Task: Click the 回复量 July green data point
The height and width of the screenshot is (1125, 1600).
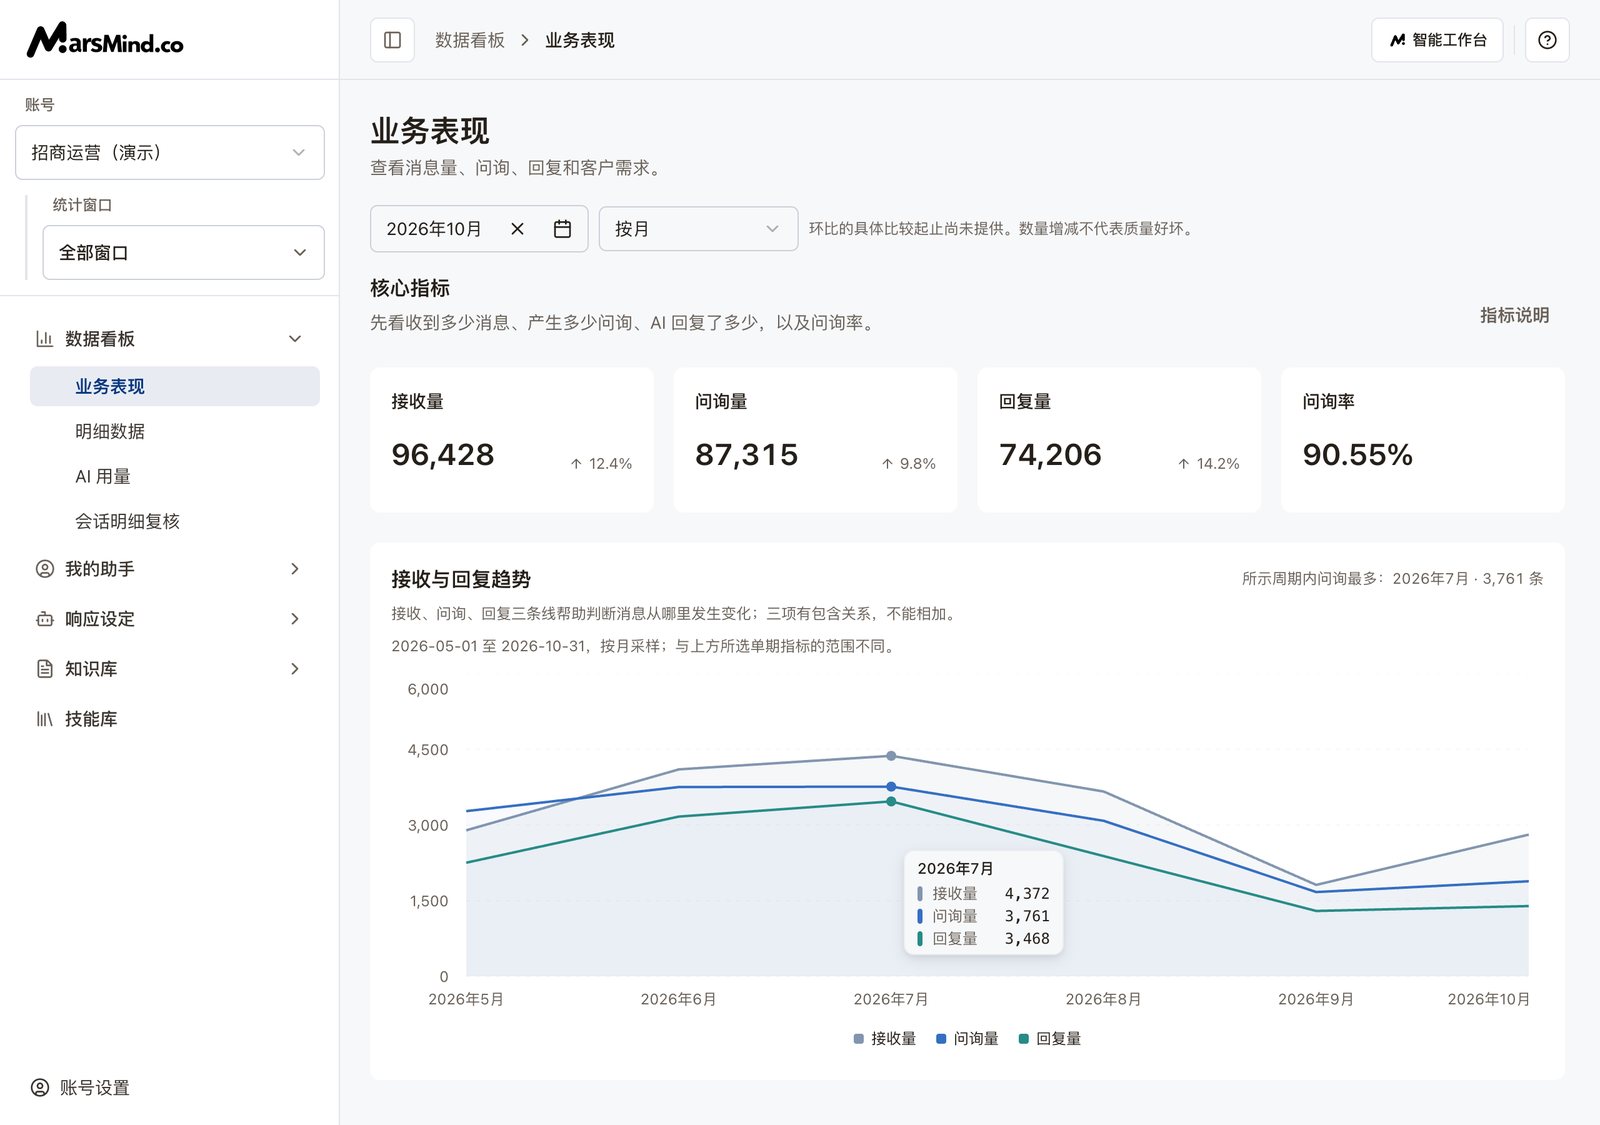Action: 891,802
